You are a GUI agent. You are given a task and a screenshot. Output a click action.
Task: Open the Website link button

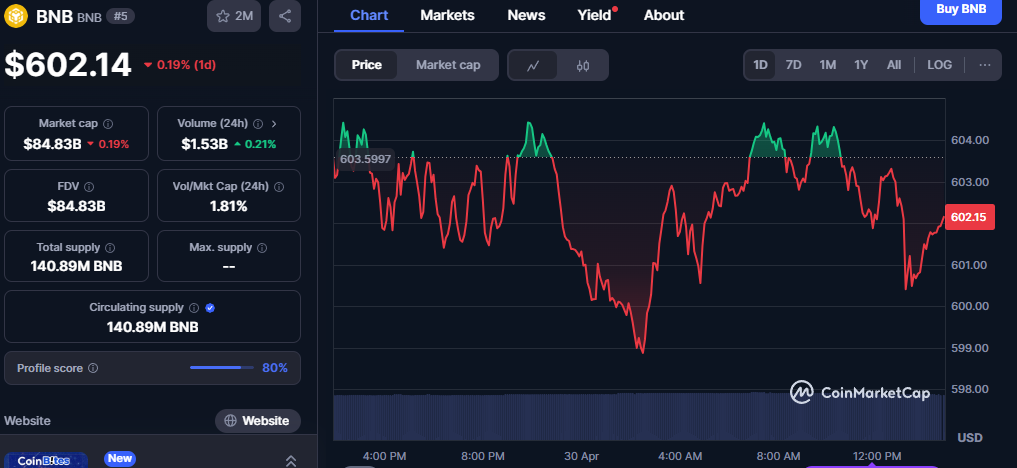pos(257,421)
